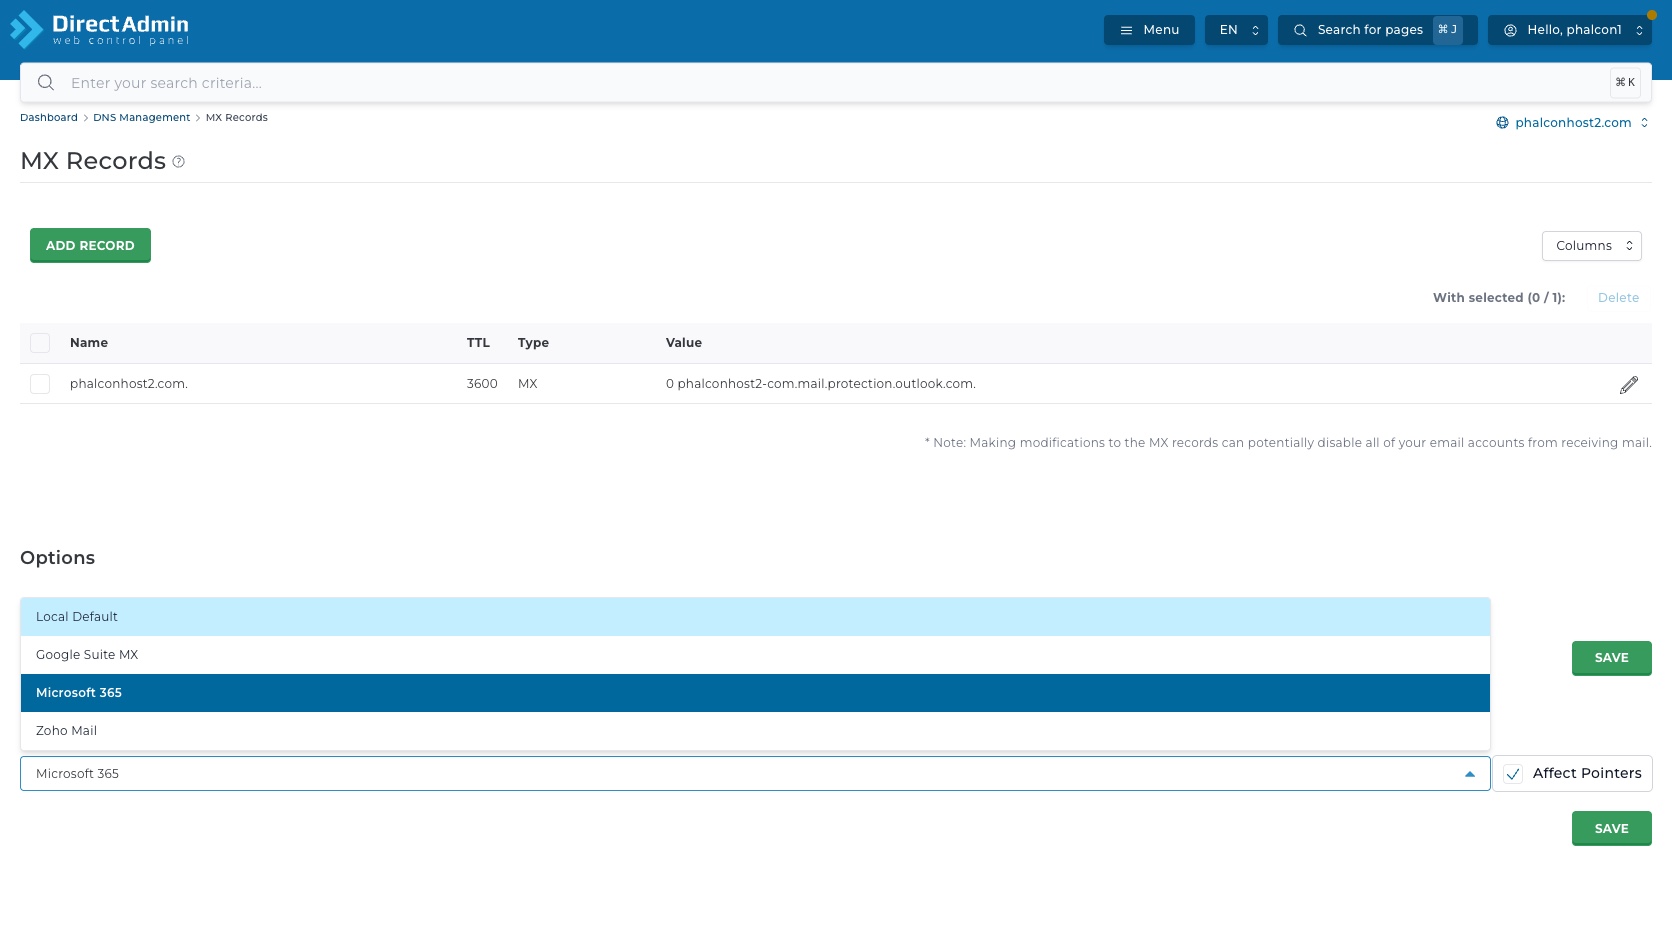
Task: Choose Google Suite MX option
Action: 755,655
